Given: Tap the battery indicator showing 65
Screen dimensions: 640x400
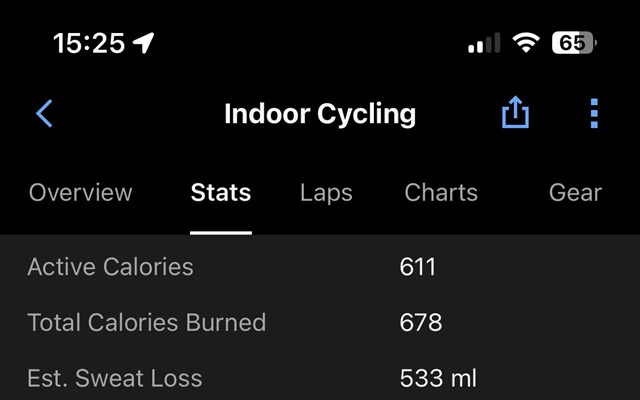Looking at the screenshot, I should click(573, 43).
